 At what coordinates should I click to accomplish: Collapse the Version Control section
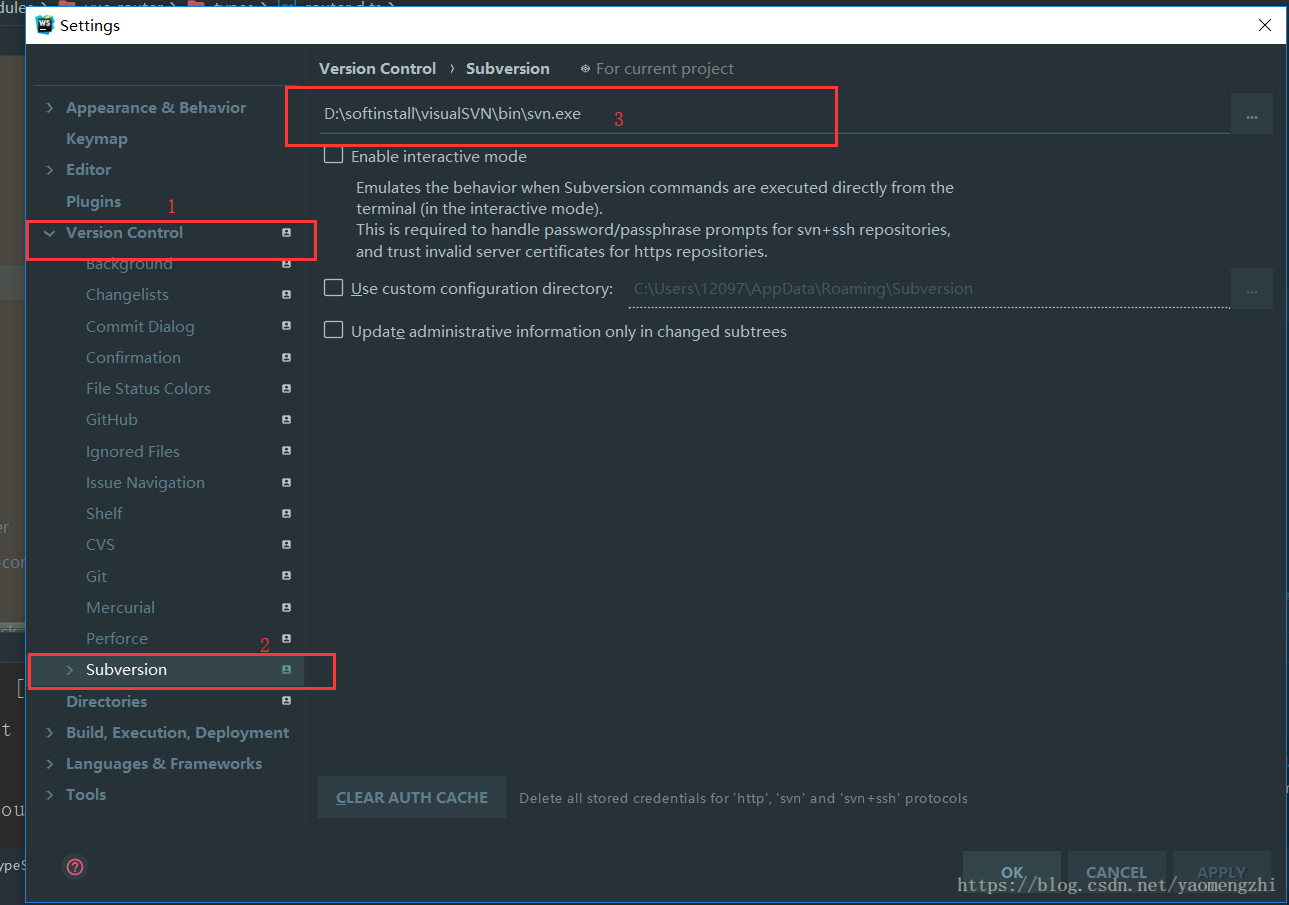50,233
